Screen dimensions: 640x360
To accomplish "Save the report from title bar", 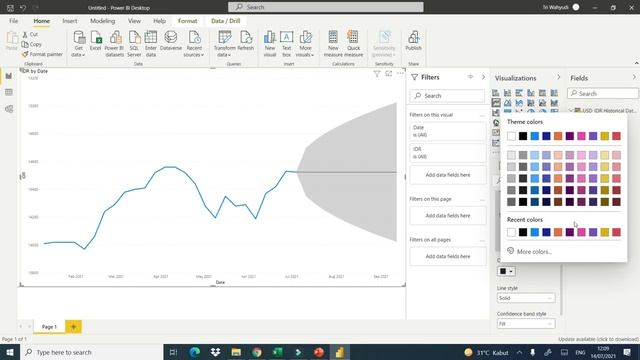I will (10, 7).
